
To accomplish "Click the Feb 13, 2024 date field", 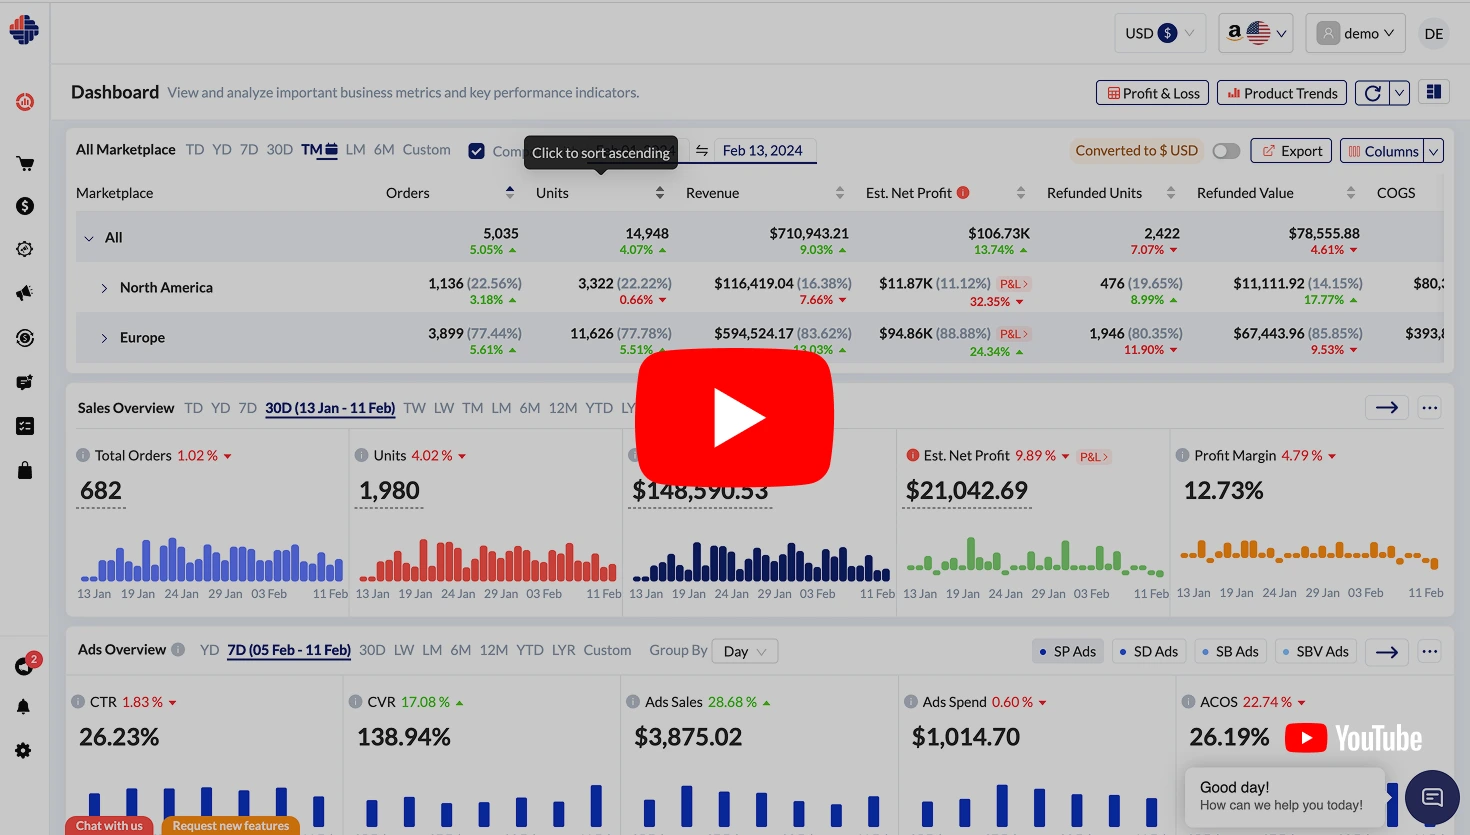I will pos(767,151).
